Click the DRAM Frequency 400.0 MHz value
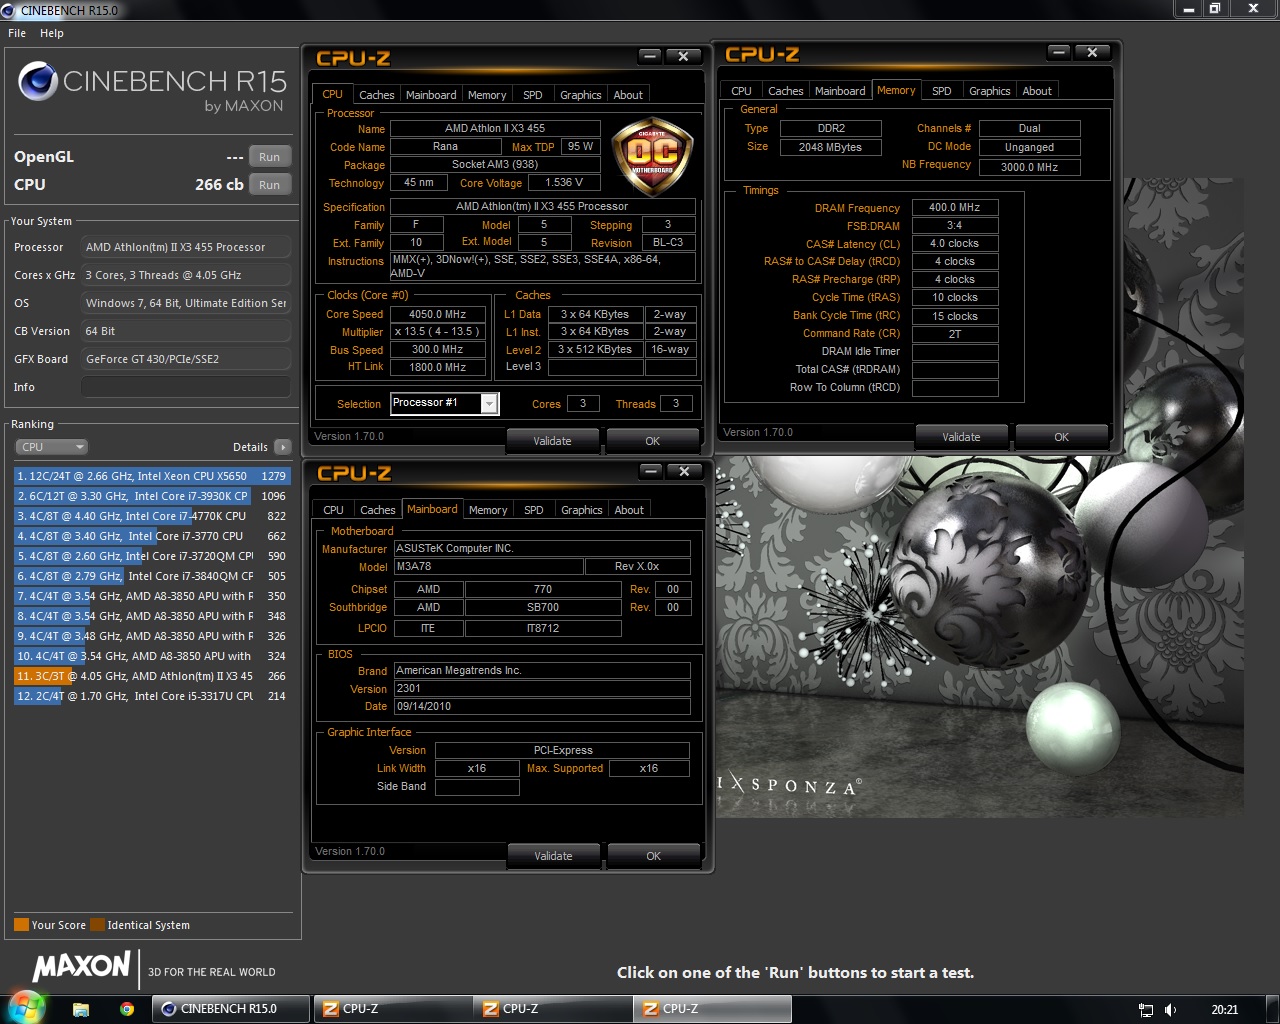 click(955, 208)
